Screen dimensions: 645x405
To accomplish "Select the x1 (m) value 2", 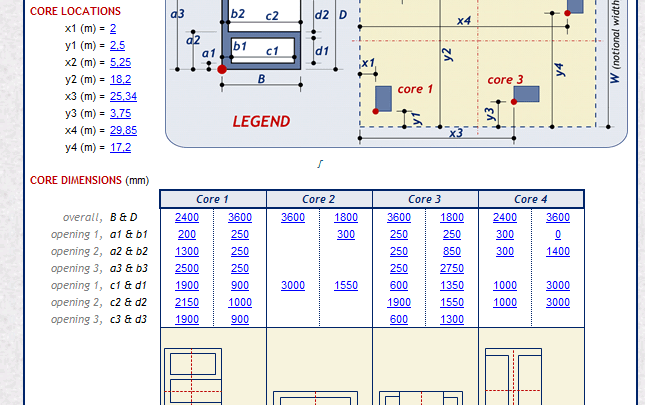I will (x=113, y=28).
